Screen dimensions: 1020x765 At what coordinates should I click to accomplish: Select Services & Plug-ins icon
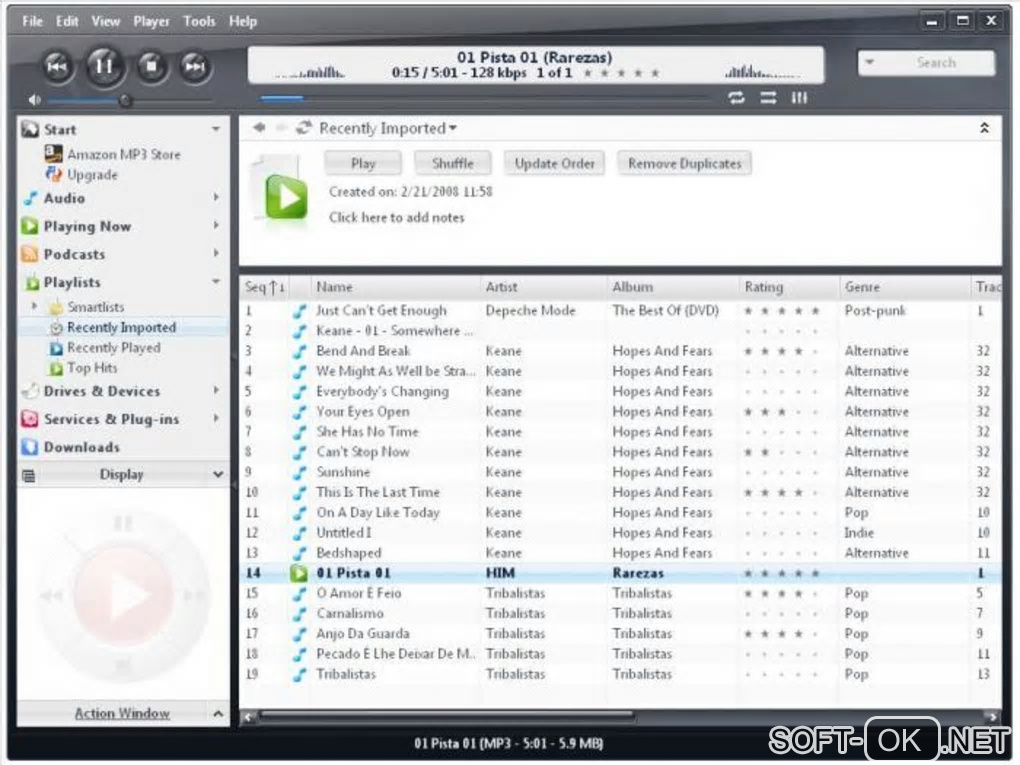(30, 419)
